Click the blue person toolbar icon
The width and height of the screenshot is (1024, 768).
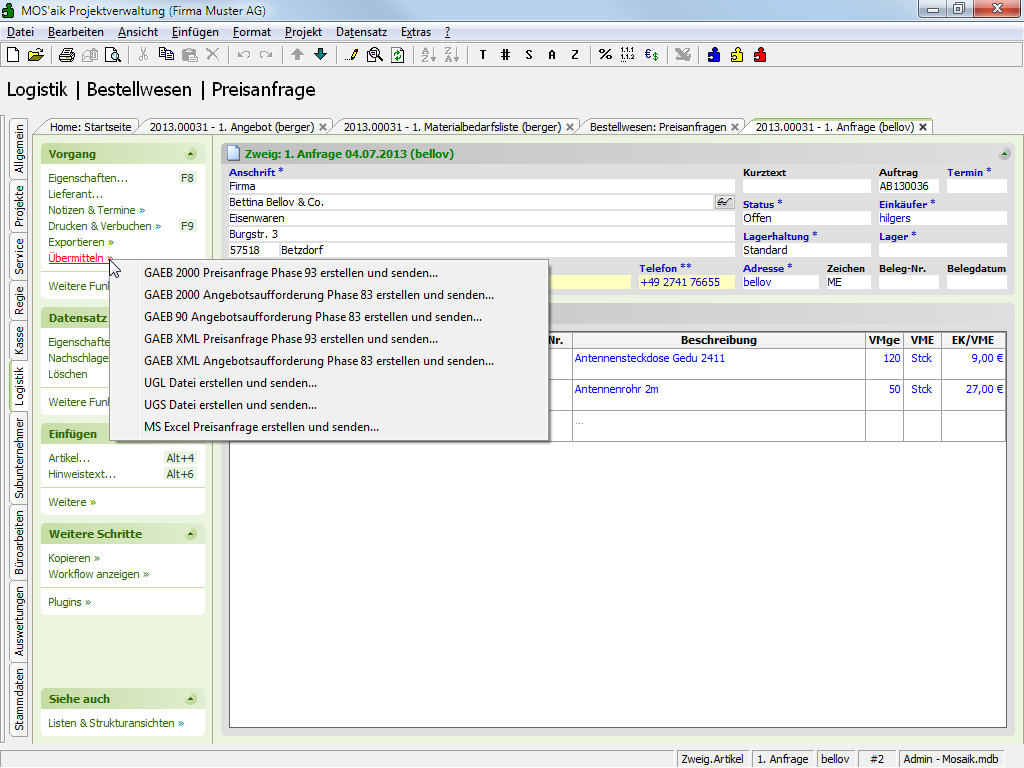click(x=714, y=55)
